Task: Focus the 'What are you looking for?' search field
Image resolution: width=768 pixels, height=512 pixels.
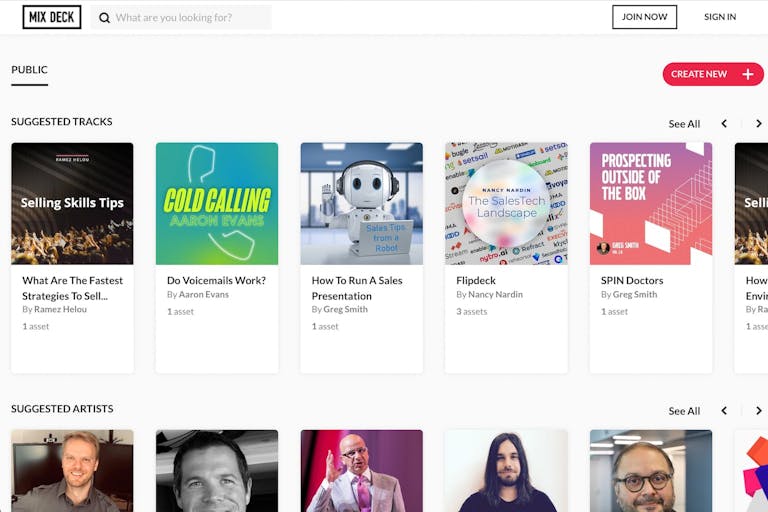Action: point(181,18)
